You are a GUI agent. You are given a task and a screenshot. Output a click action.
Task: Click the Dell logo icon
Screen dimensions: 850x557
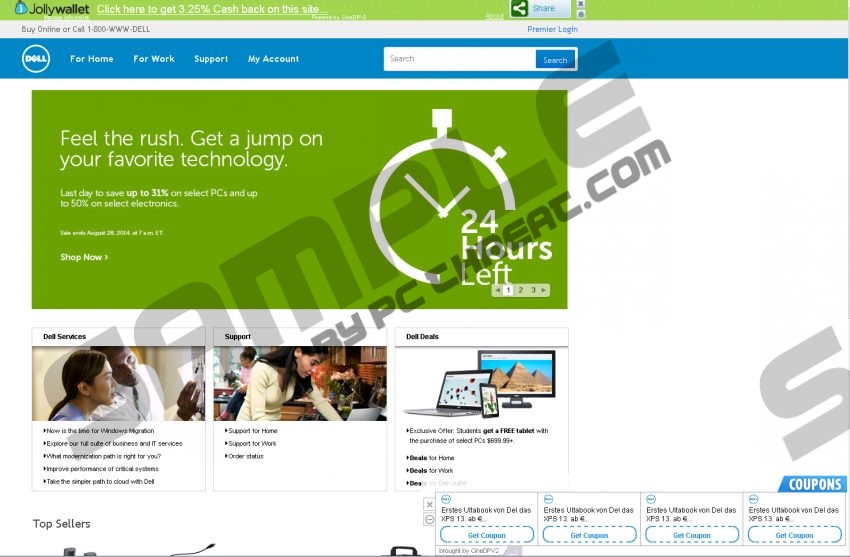tap(36, 59)
